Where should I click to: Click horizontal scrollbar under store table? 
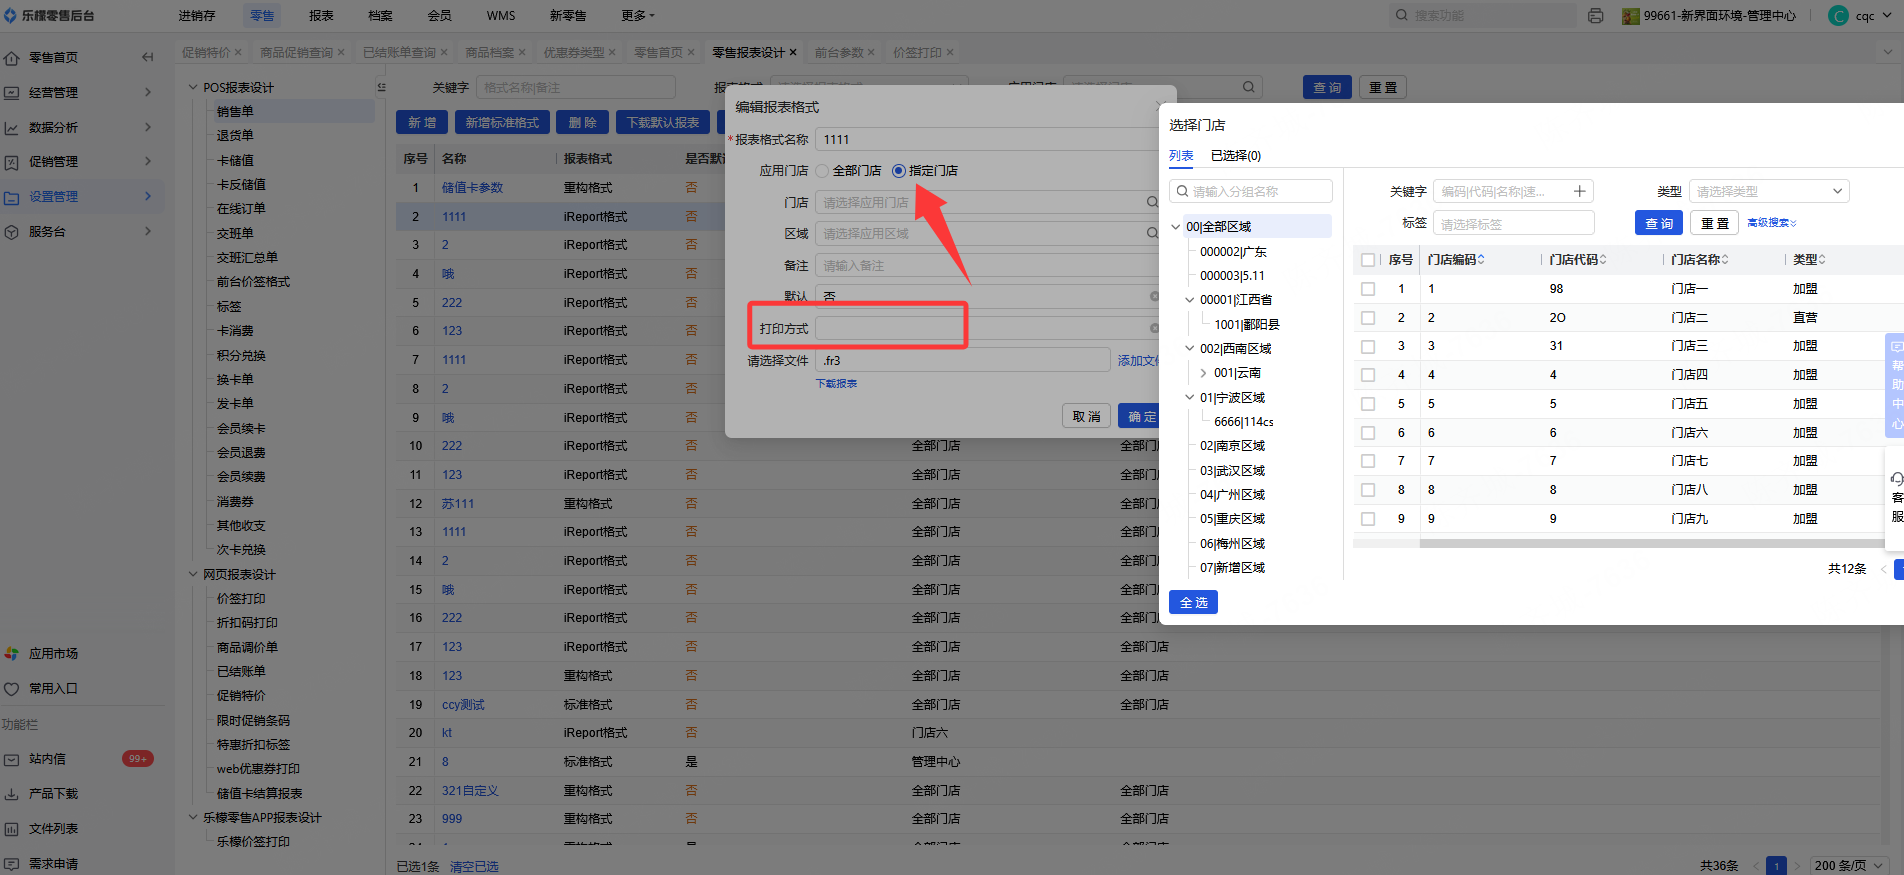click(1650, 544)
